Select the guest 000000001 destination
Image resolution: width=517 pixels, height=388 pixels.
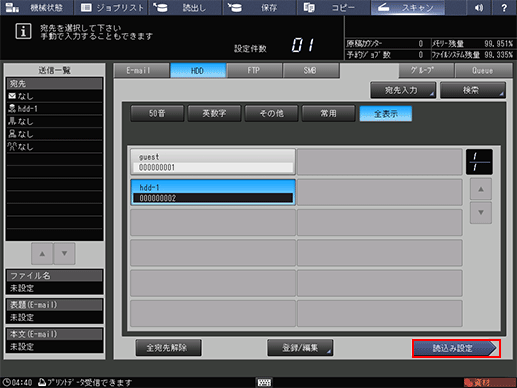coord(213,162)
